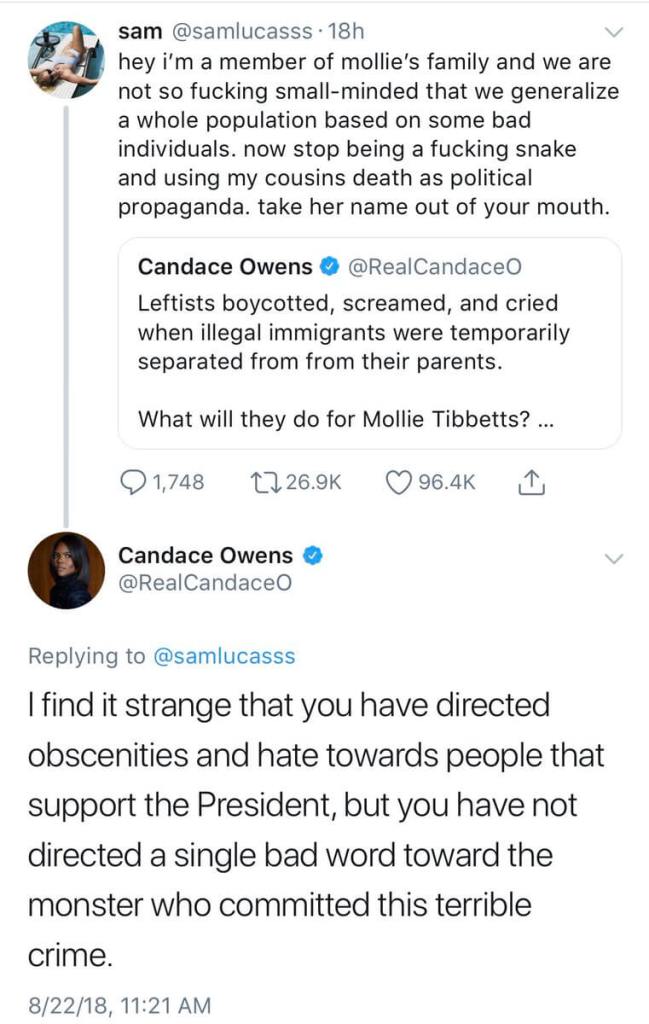This screenshot has width=649, height=1024.
Task: Open Candace Owens' round profile avatar
Action: [67, 570]
